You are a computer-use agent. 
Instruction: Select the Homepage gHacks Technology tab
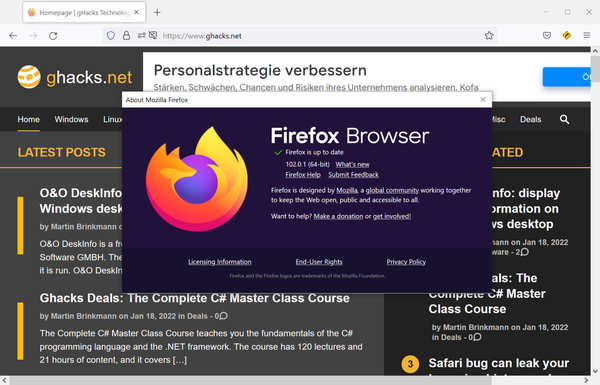[x=84, y=12]
